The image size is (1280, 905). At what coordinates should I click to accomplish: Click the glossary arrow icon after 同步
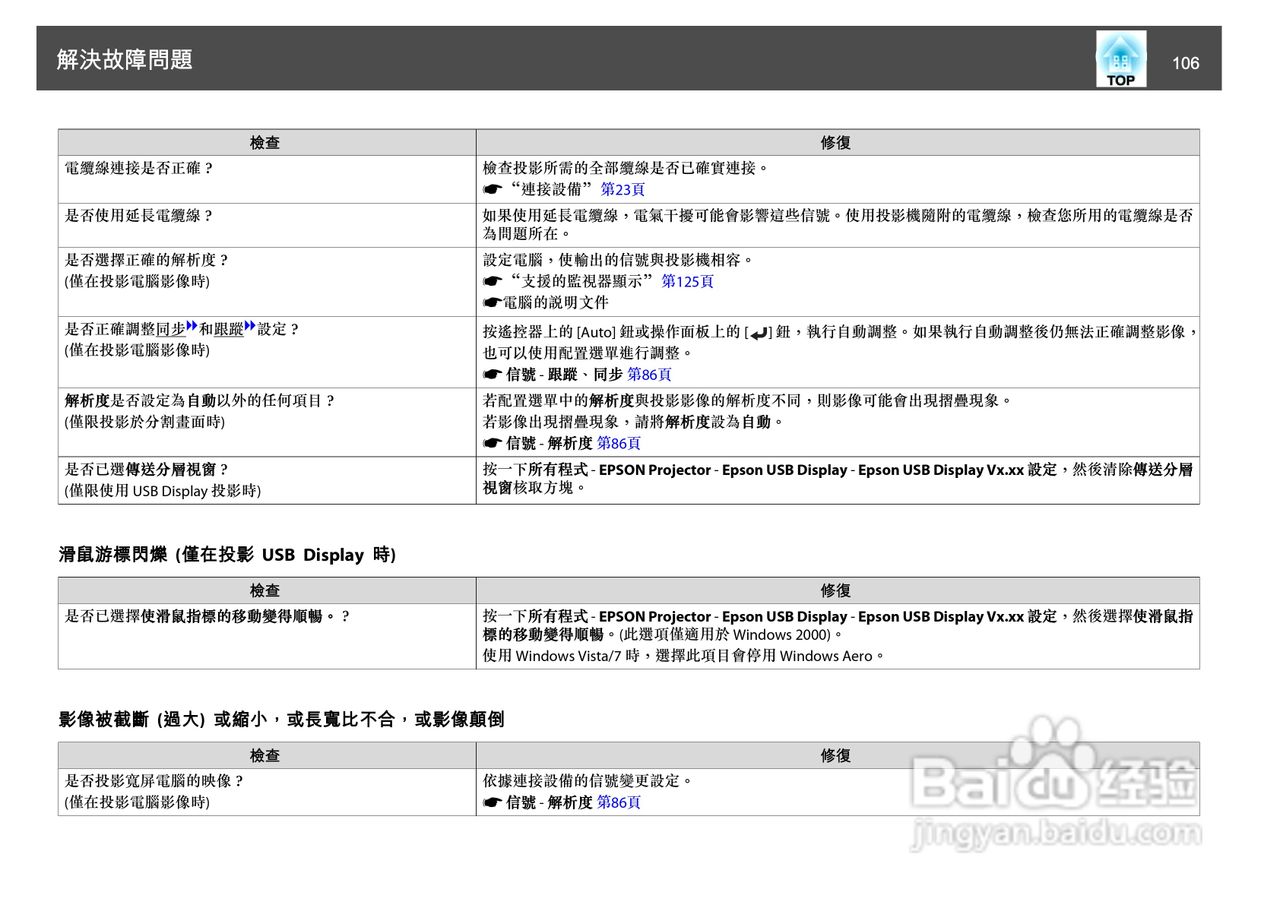(x=192, y=326)
